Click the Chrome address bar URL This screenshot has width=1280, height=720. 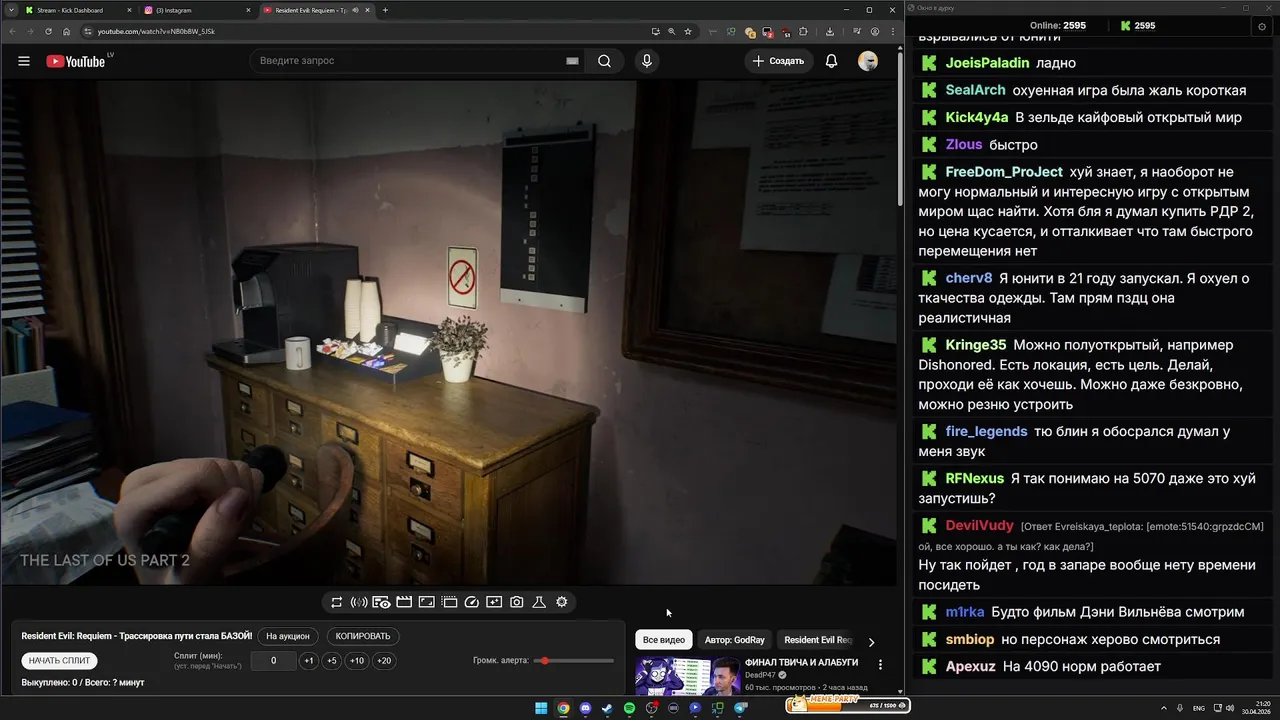coord(156,31)
